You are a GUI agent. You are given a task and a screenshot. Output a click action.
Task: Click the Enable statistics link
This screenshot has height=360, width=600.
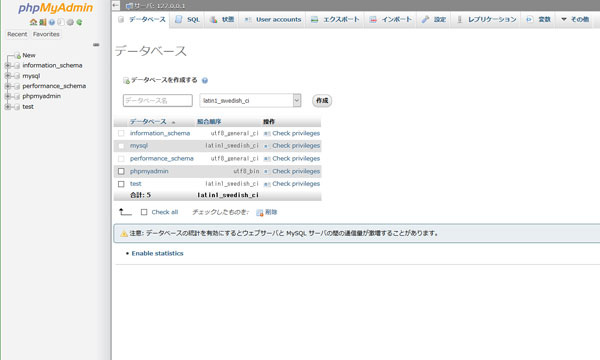tap(157, 253)
